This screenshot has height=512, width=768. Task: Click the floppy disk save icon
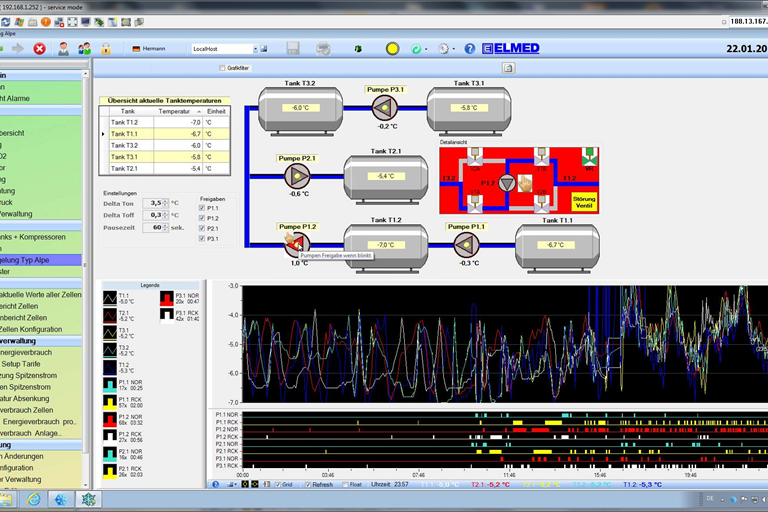pyautogui.click(x=293, y=48)
